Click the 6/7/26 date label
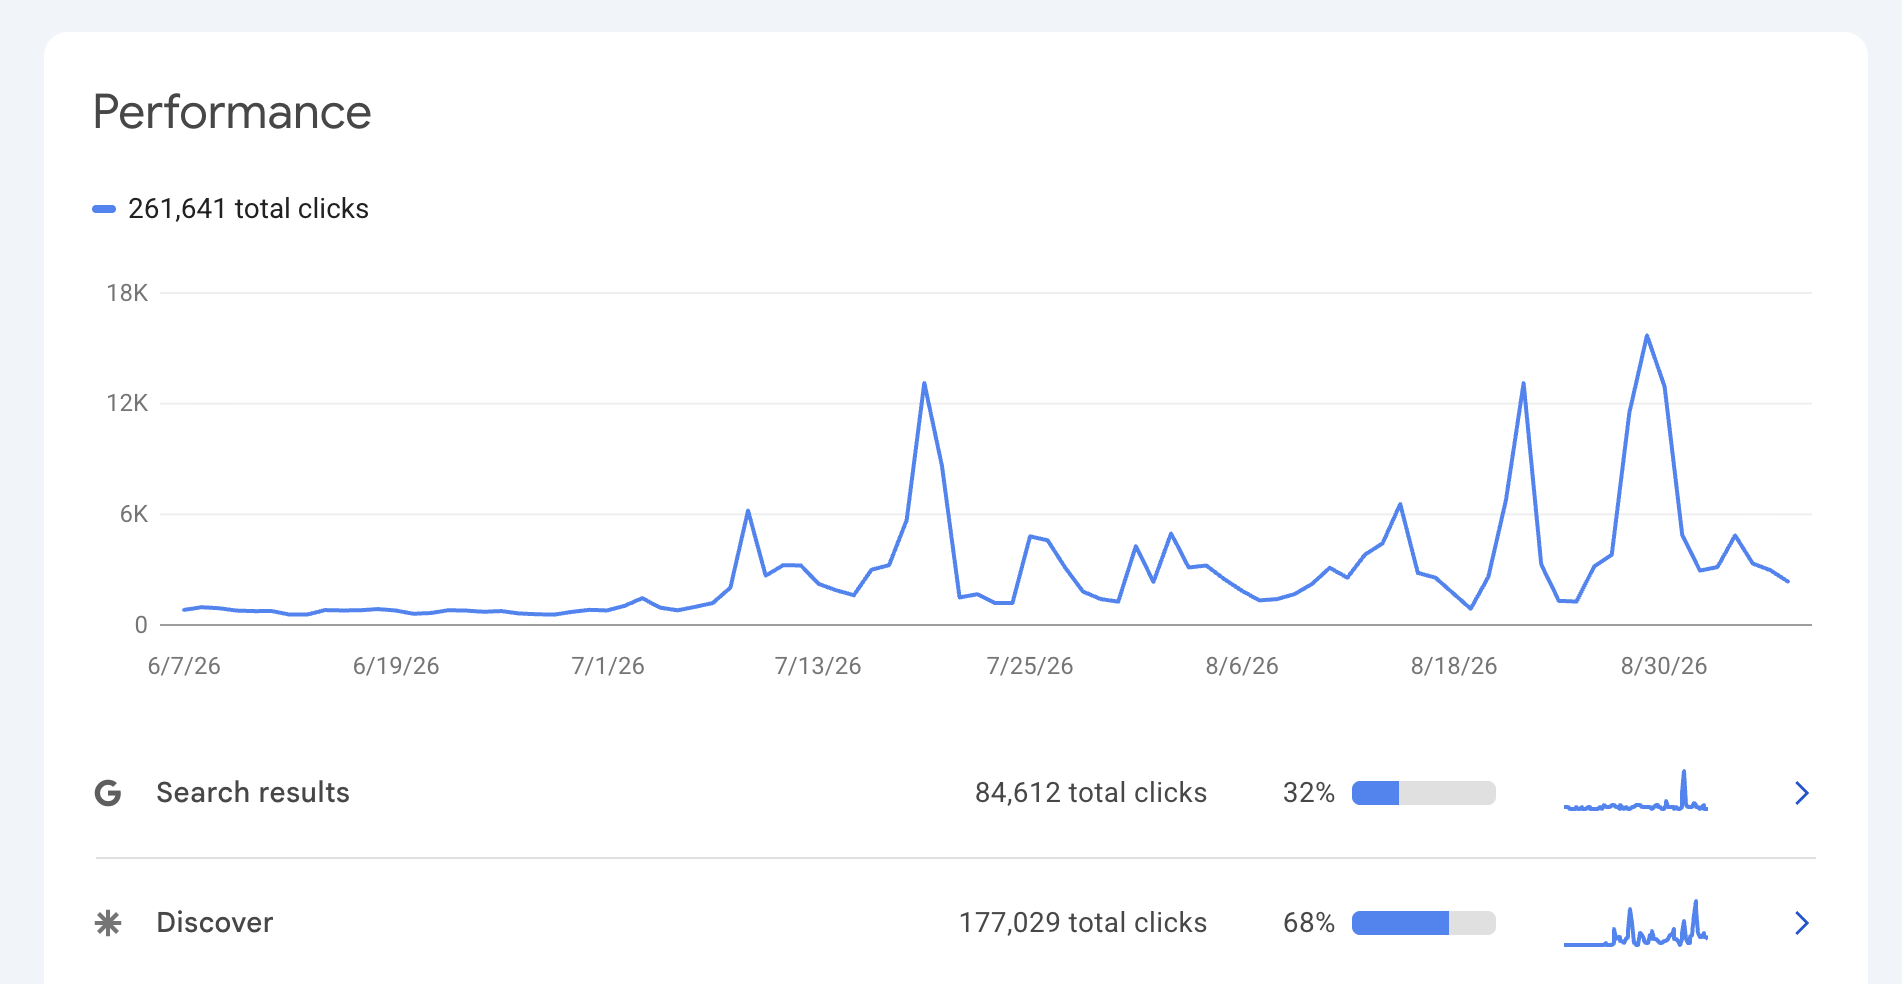Image resolution: width=1902 pixels, height=984 pixels. 184,666
